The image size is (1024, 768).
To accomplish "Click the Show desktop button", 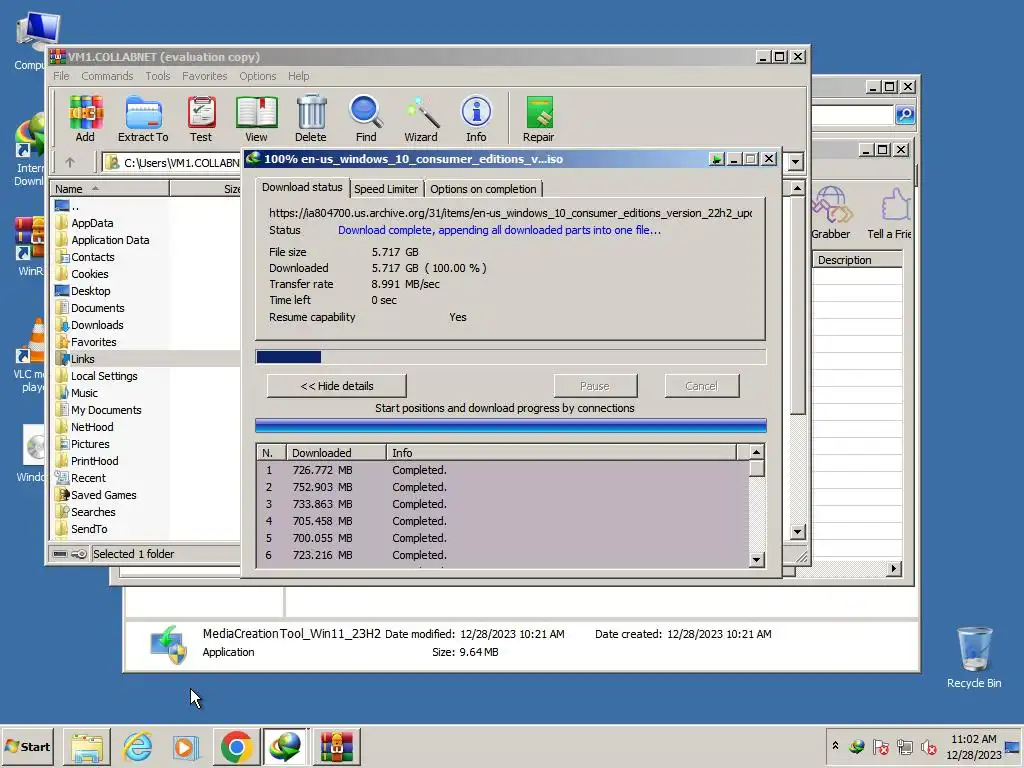I will (x=1013, y=746).
